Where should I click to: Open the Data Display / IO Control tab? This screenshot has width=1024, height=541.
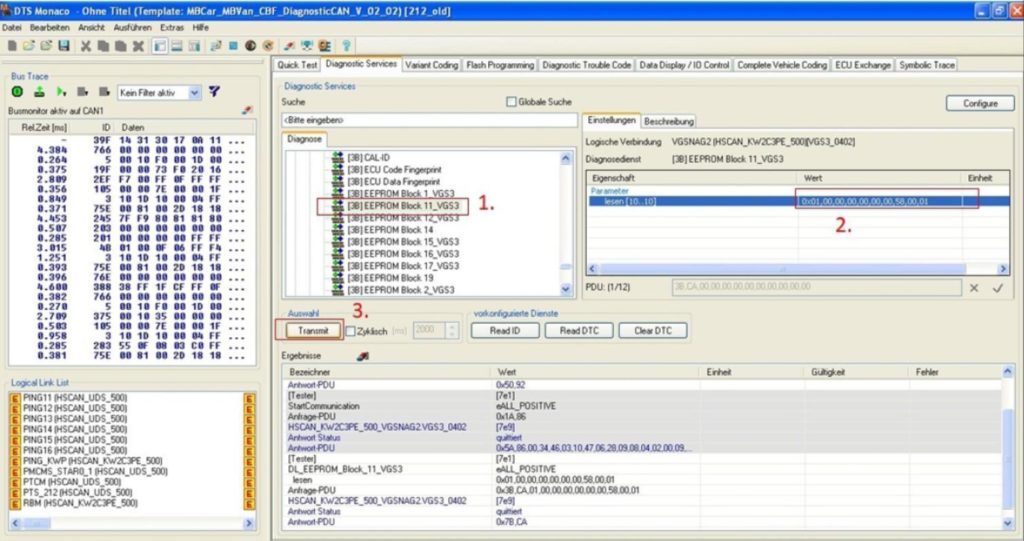click(x=684, y=65)
